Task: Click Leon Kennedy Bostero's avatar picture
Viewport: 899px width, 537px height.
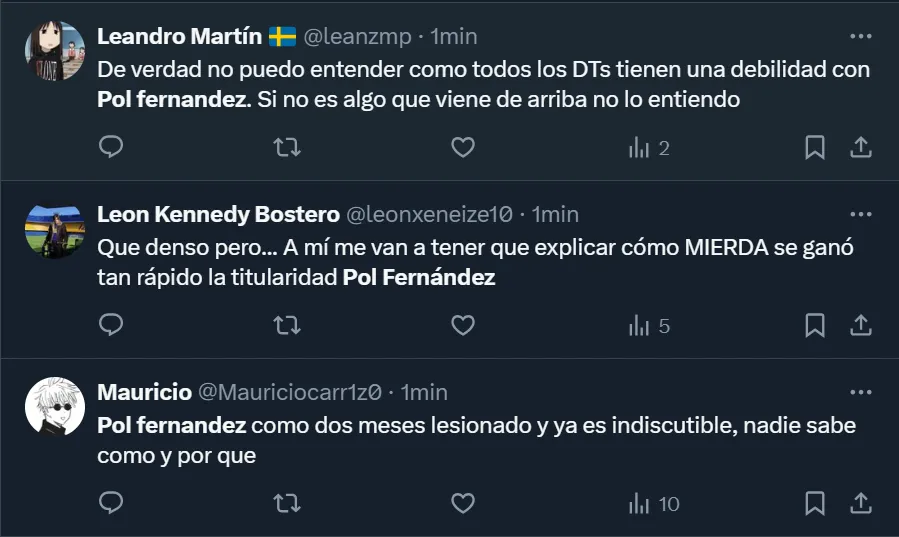Action: click(54, 231)
